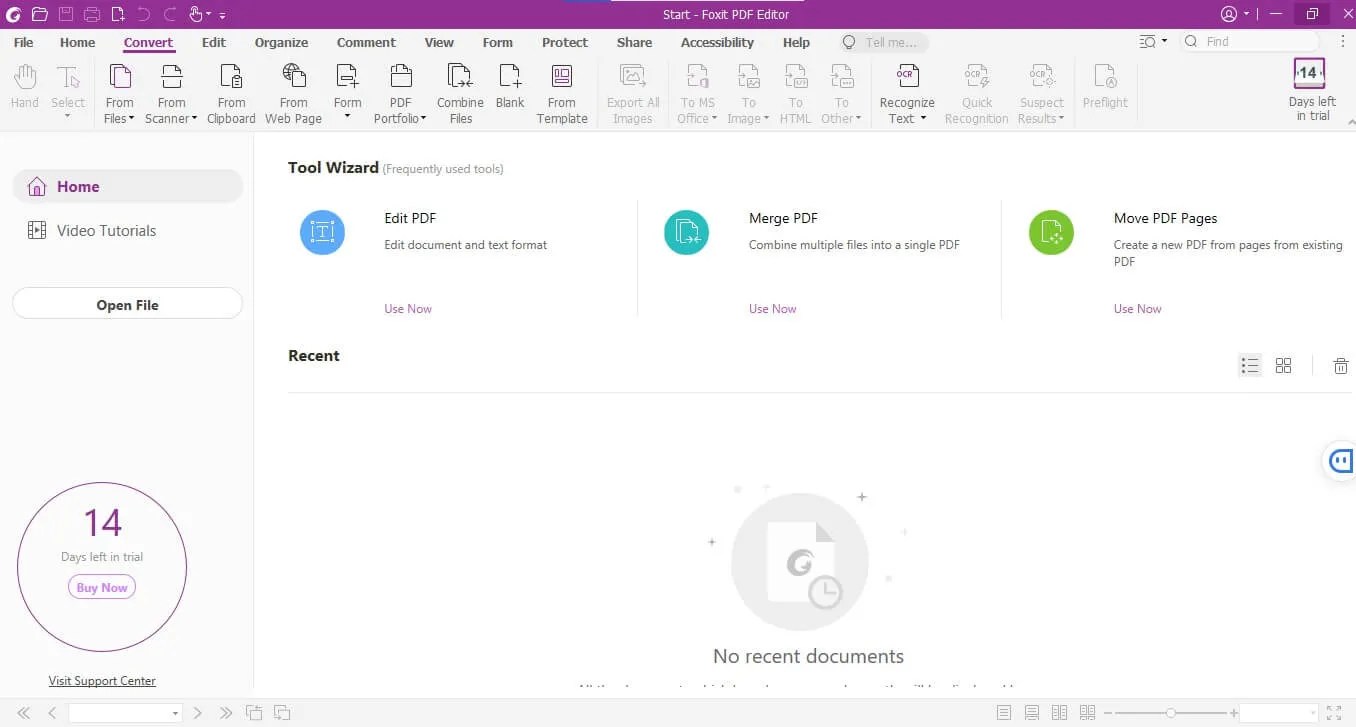Switch Recent view to grid layout
Viewport: 1356px width, 727px height.
click(1284, 365)
